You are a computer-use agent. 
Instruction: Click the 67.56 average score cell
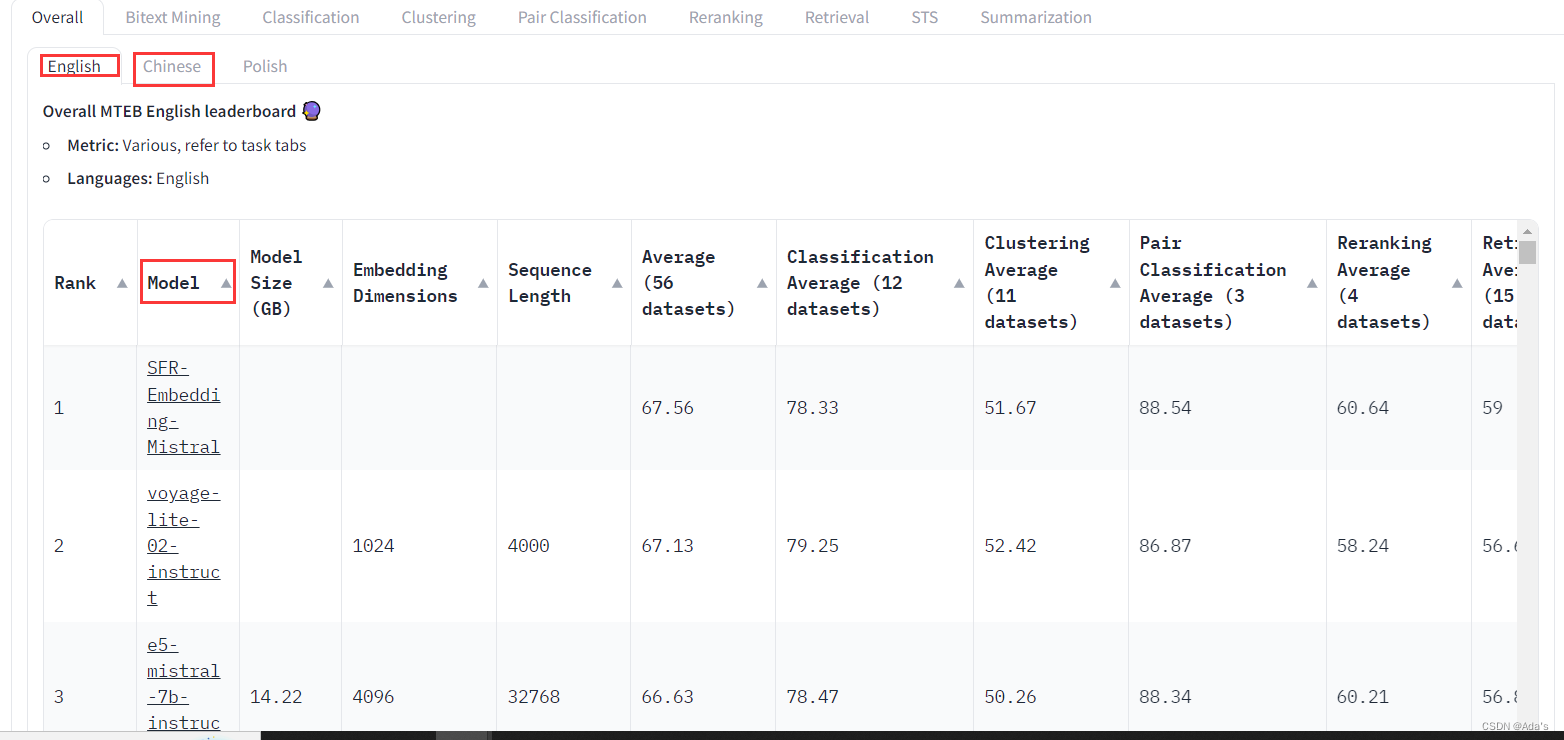(667, 408)
